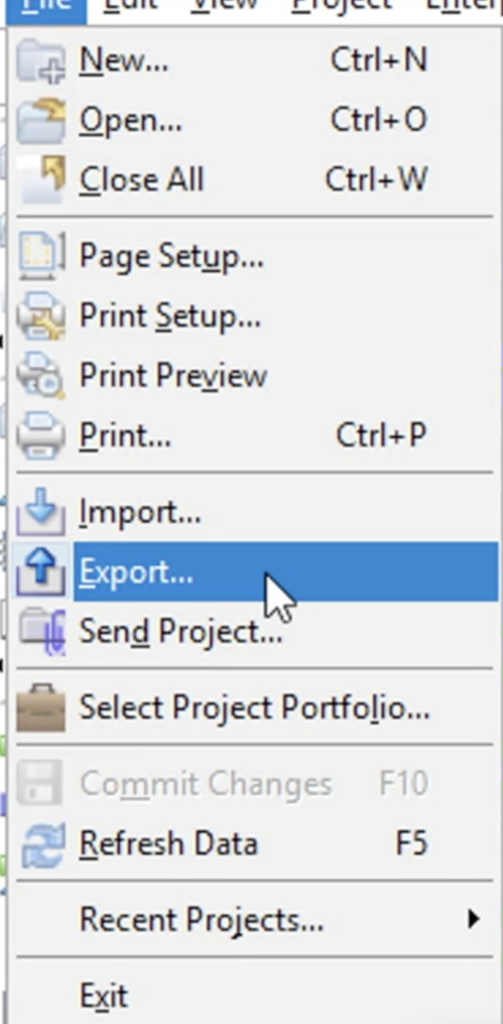Click the Refresh Data text entry
Screen dimensions: 503x1024
169,844
